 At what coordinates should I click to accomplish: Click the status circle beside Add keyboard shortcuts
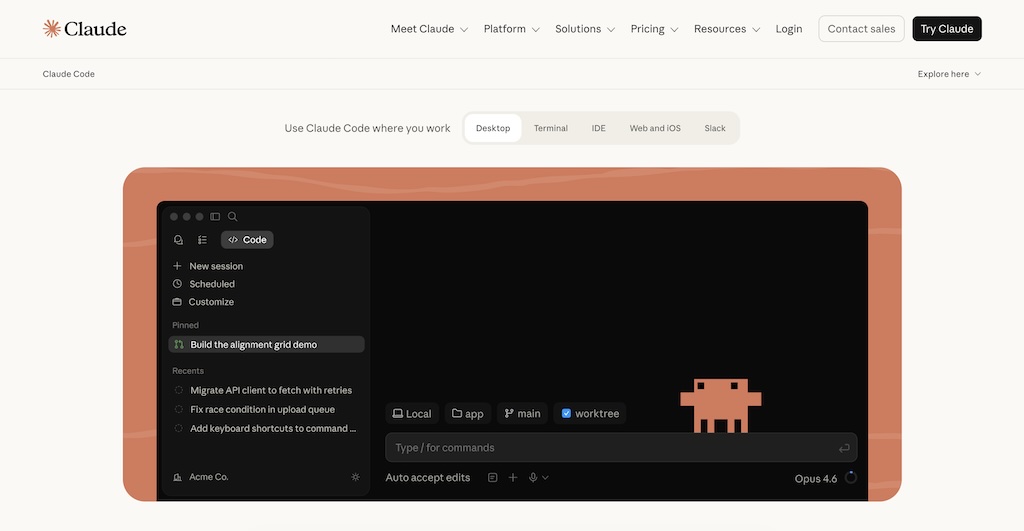coord(178,428)
